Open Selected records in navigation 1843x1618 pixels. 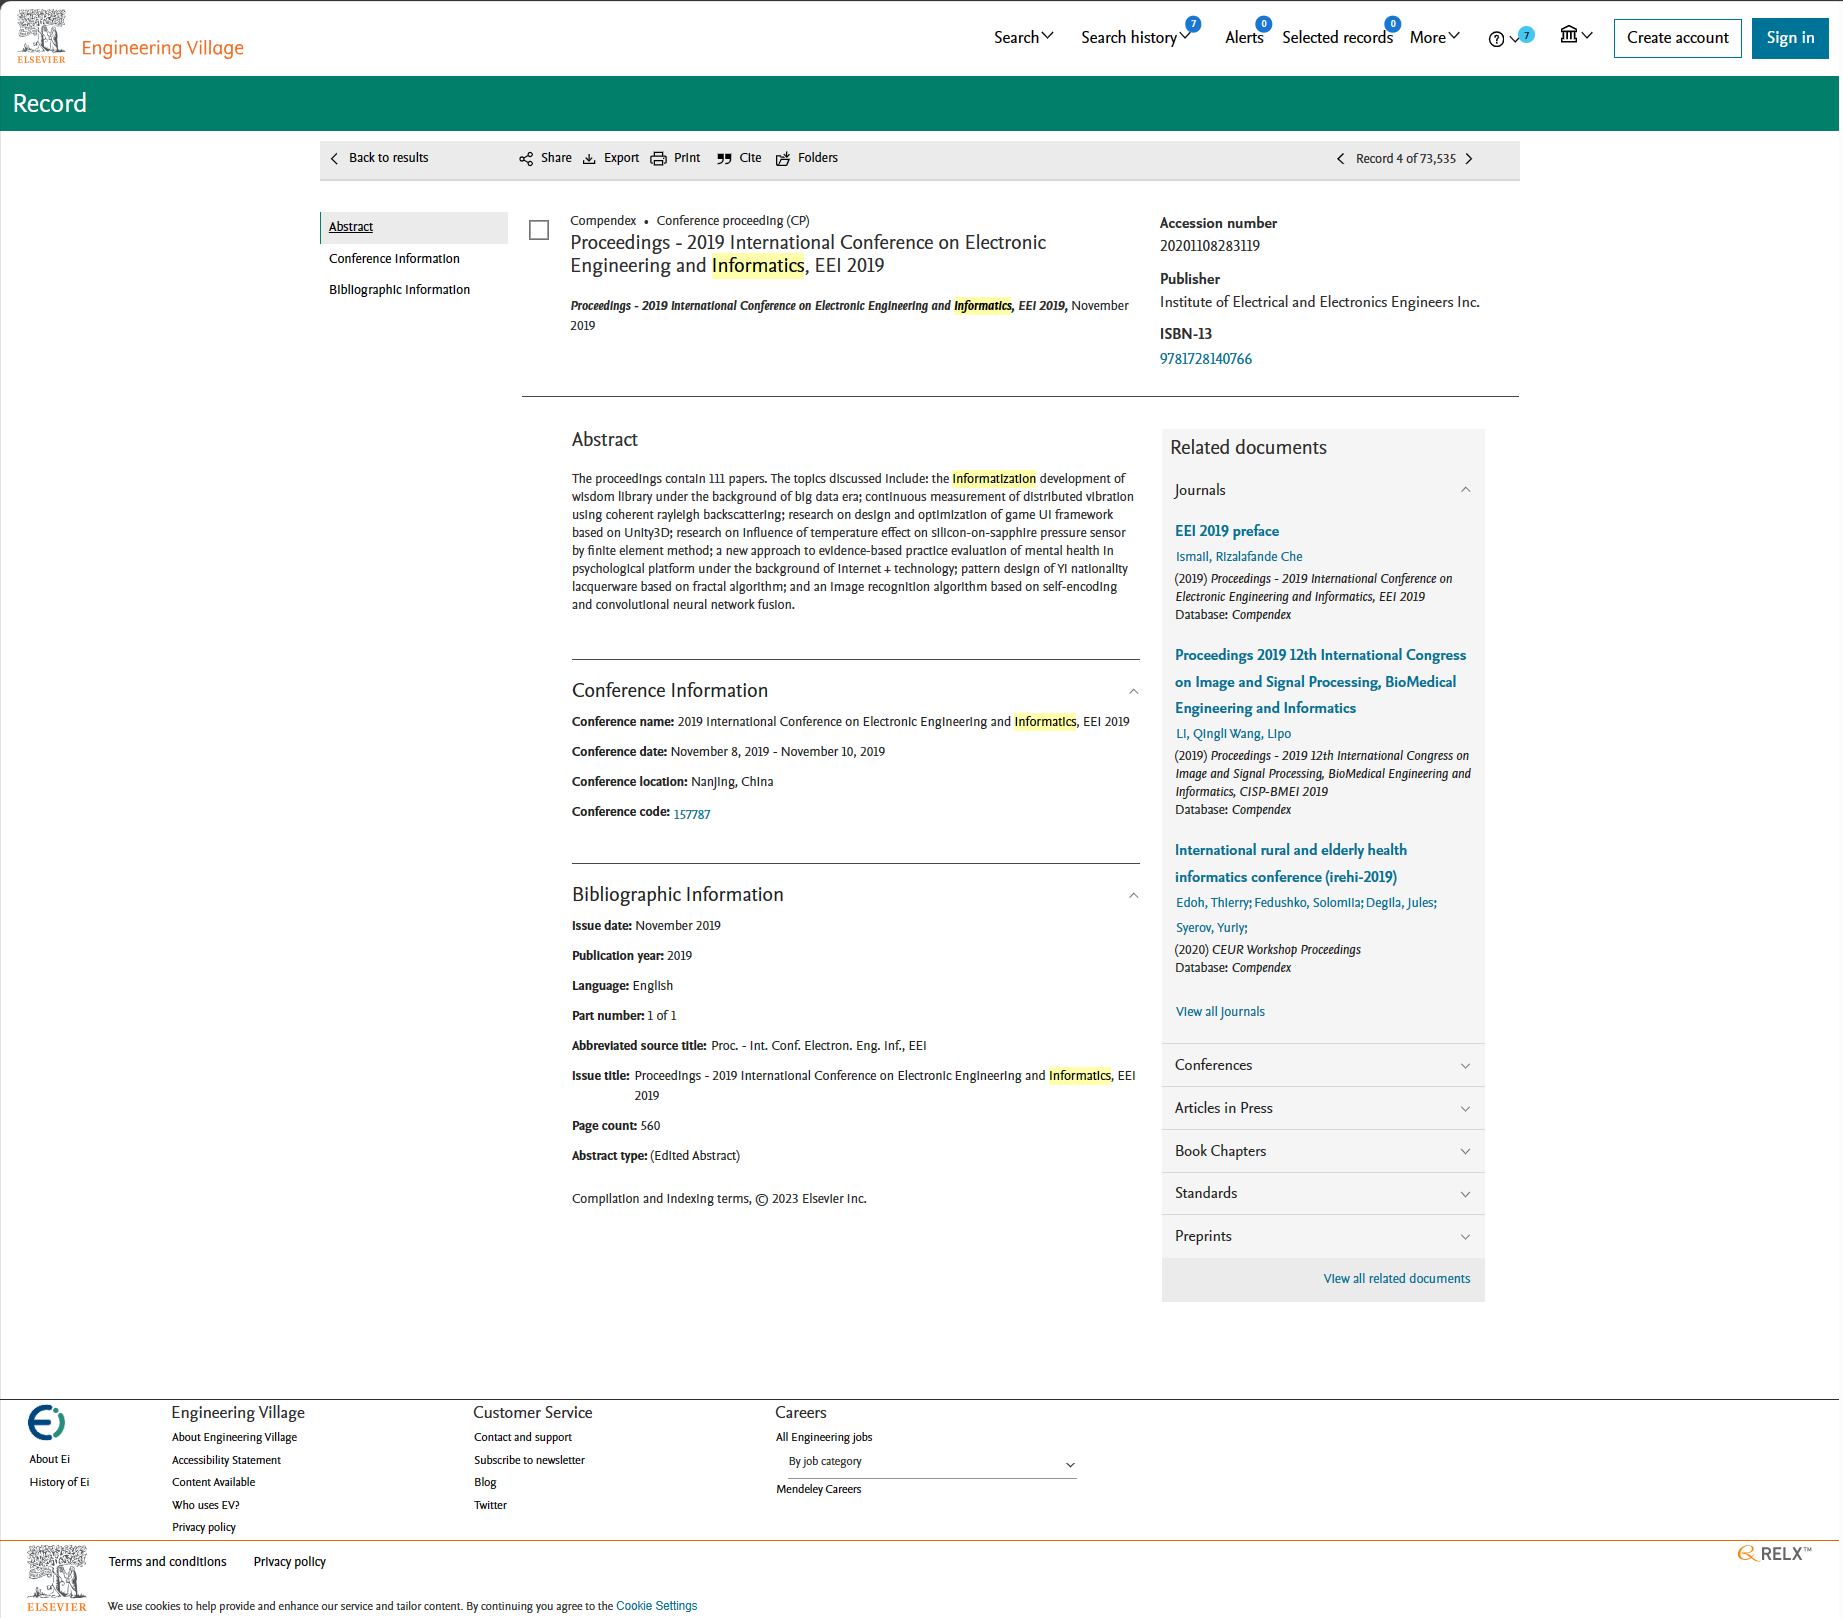coord(1337,37)
